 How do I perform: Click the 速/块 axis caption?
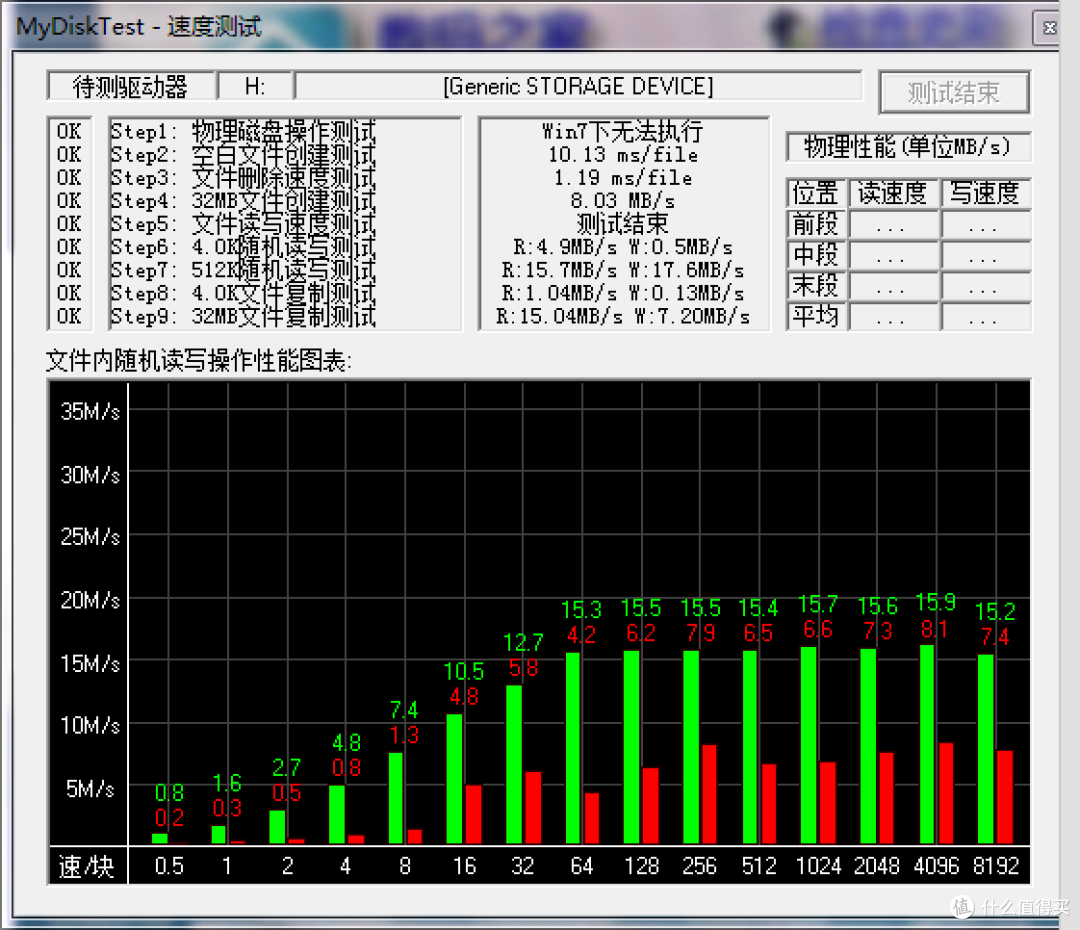[x=87, y=866]
